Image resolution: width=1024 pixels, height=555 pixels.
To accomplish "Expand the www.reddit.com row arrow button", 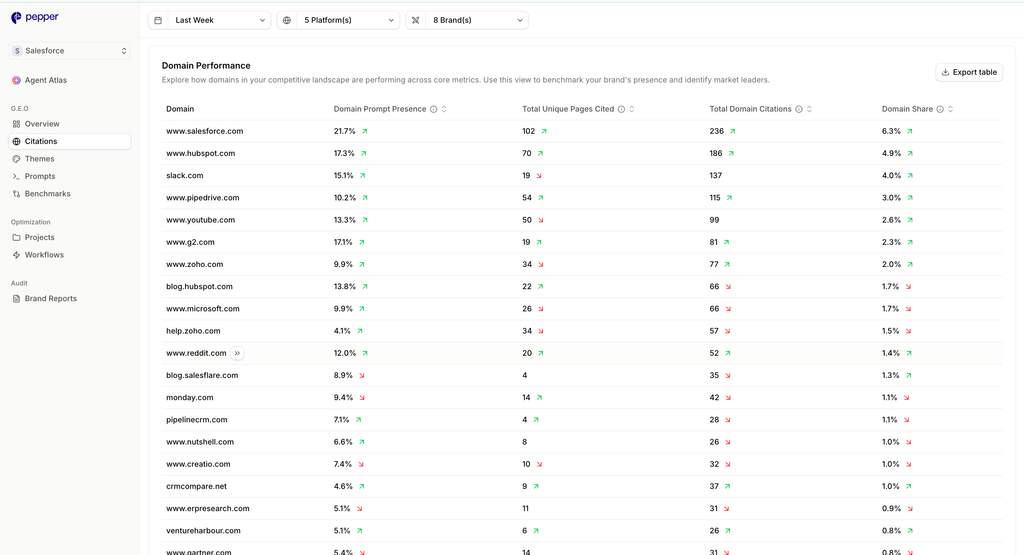I will [237, 353].
